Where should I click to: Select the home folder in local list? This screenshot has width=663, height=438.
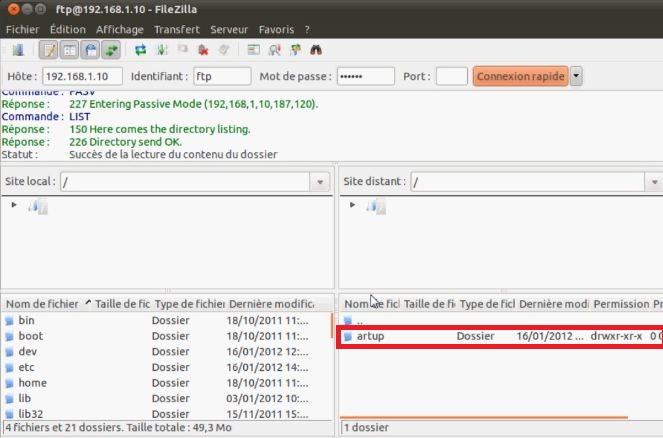coord(166,383)
